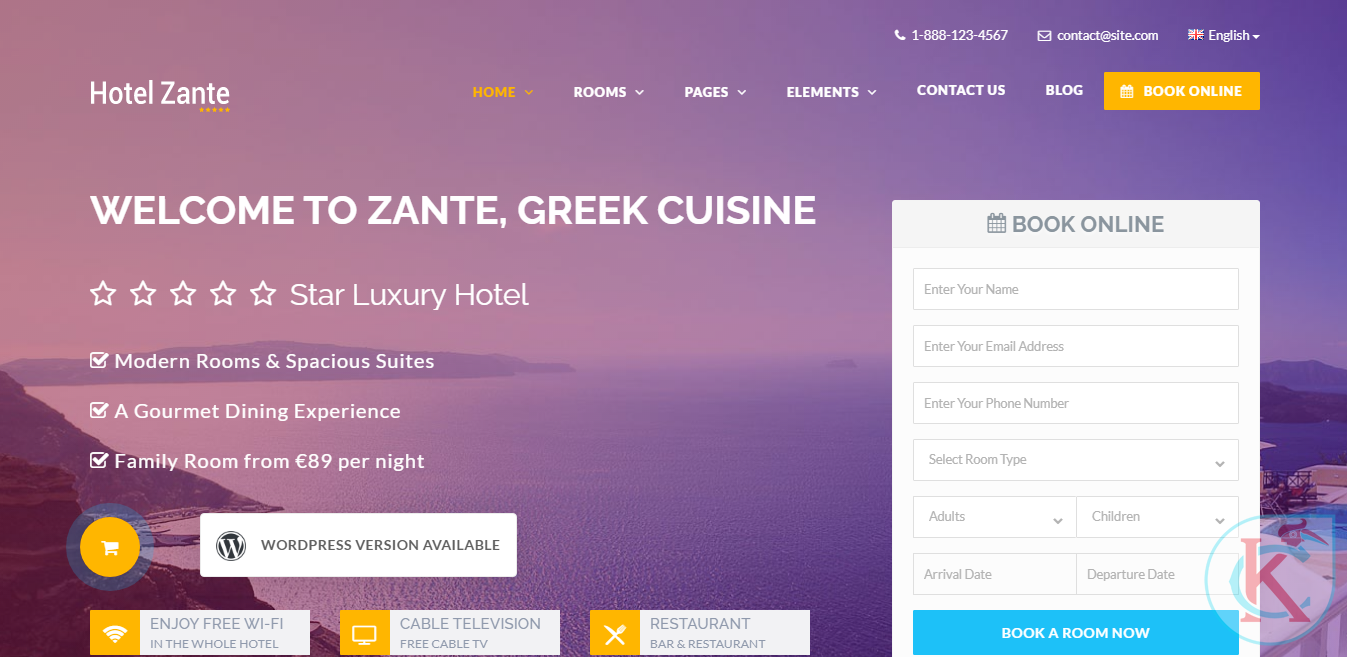Viewport: 1347px width, 657px height.
Task: Click the yellow shopping cart icon
Action: click(110, 547)
